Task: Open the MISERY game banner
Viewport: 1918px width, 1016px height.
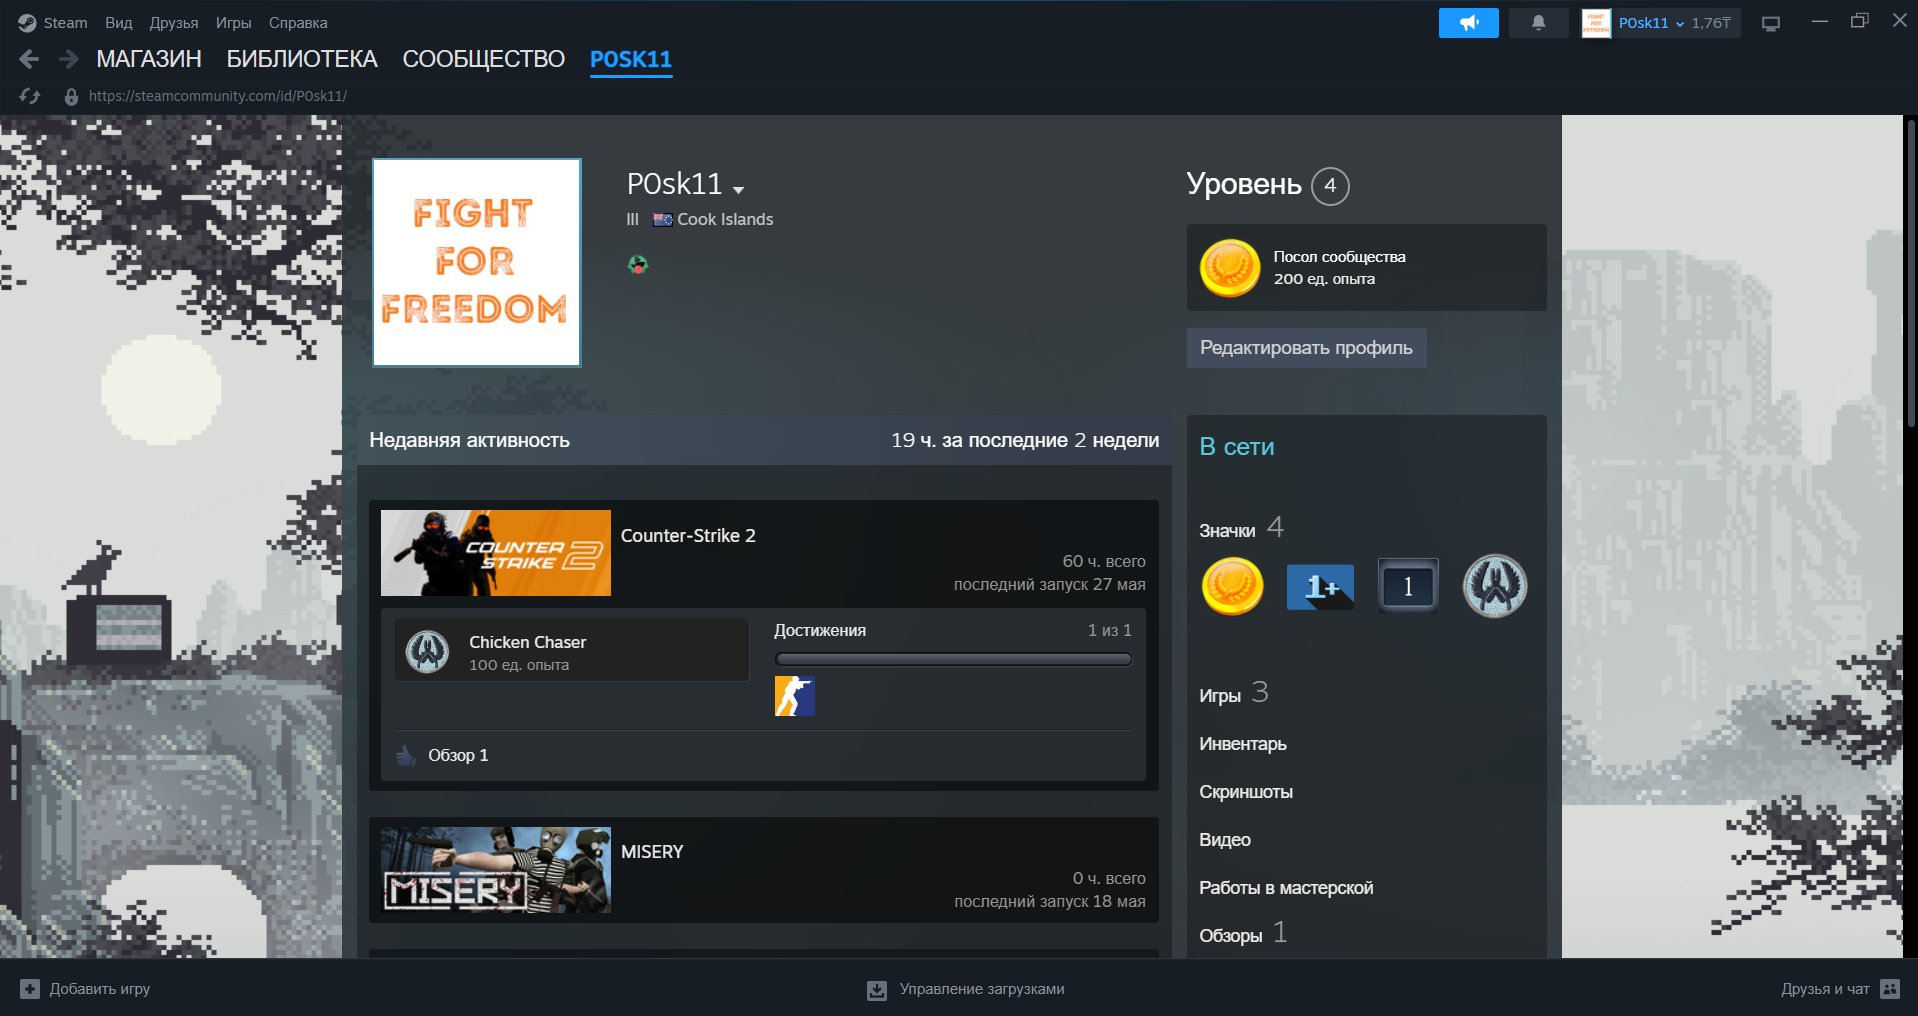Action: [x=496, y=870]
